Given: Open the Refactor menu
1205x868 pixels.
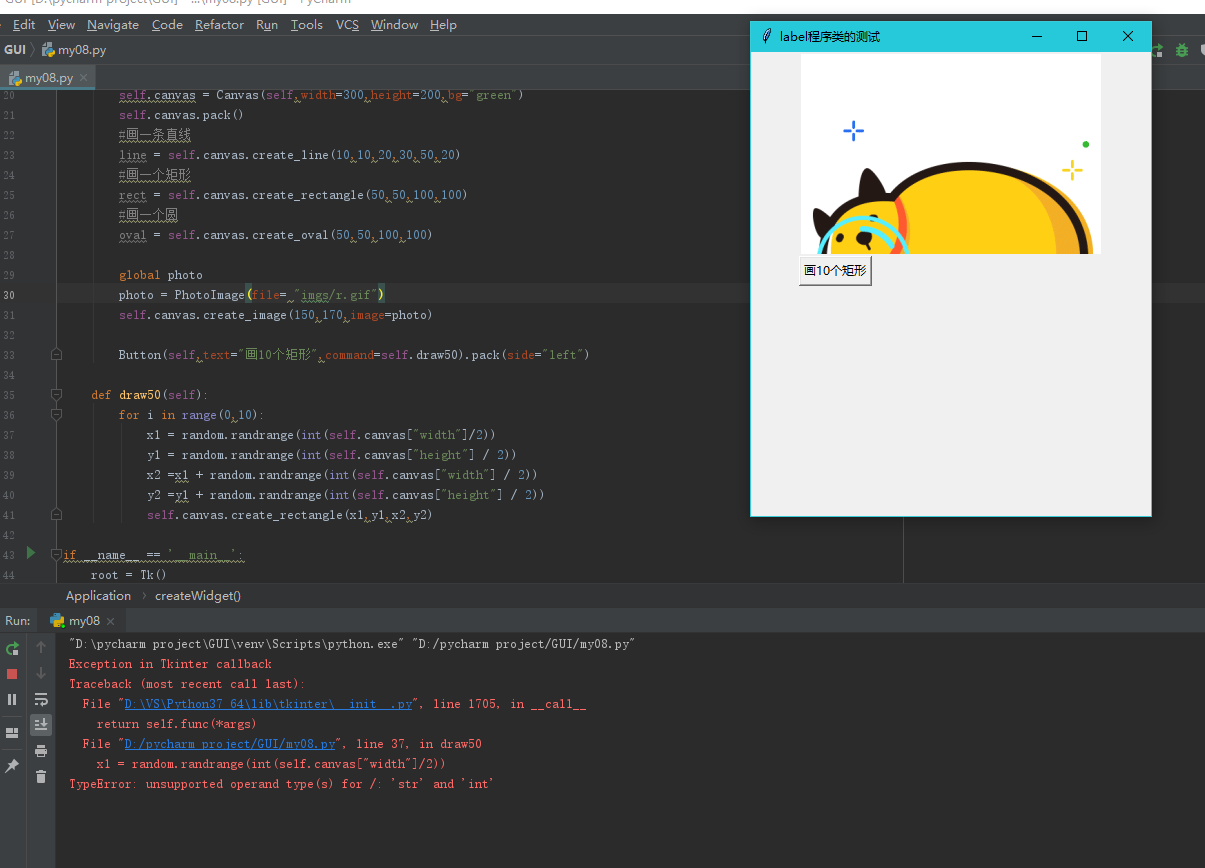Looking at the screenshot, I should [x=219, y=25].
